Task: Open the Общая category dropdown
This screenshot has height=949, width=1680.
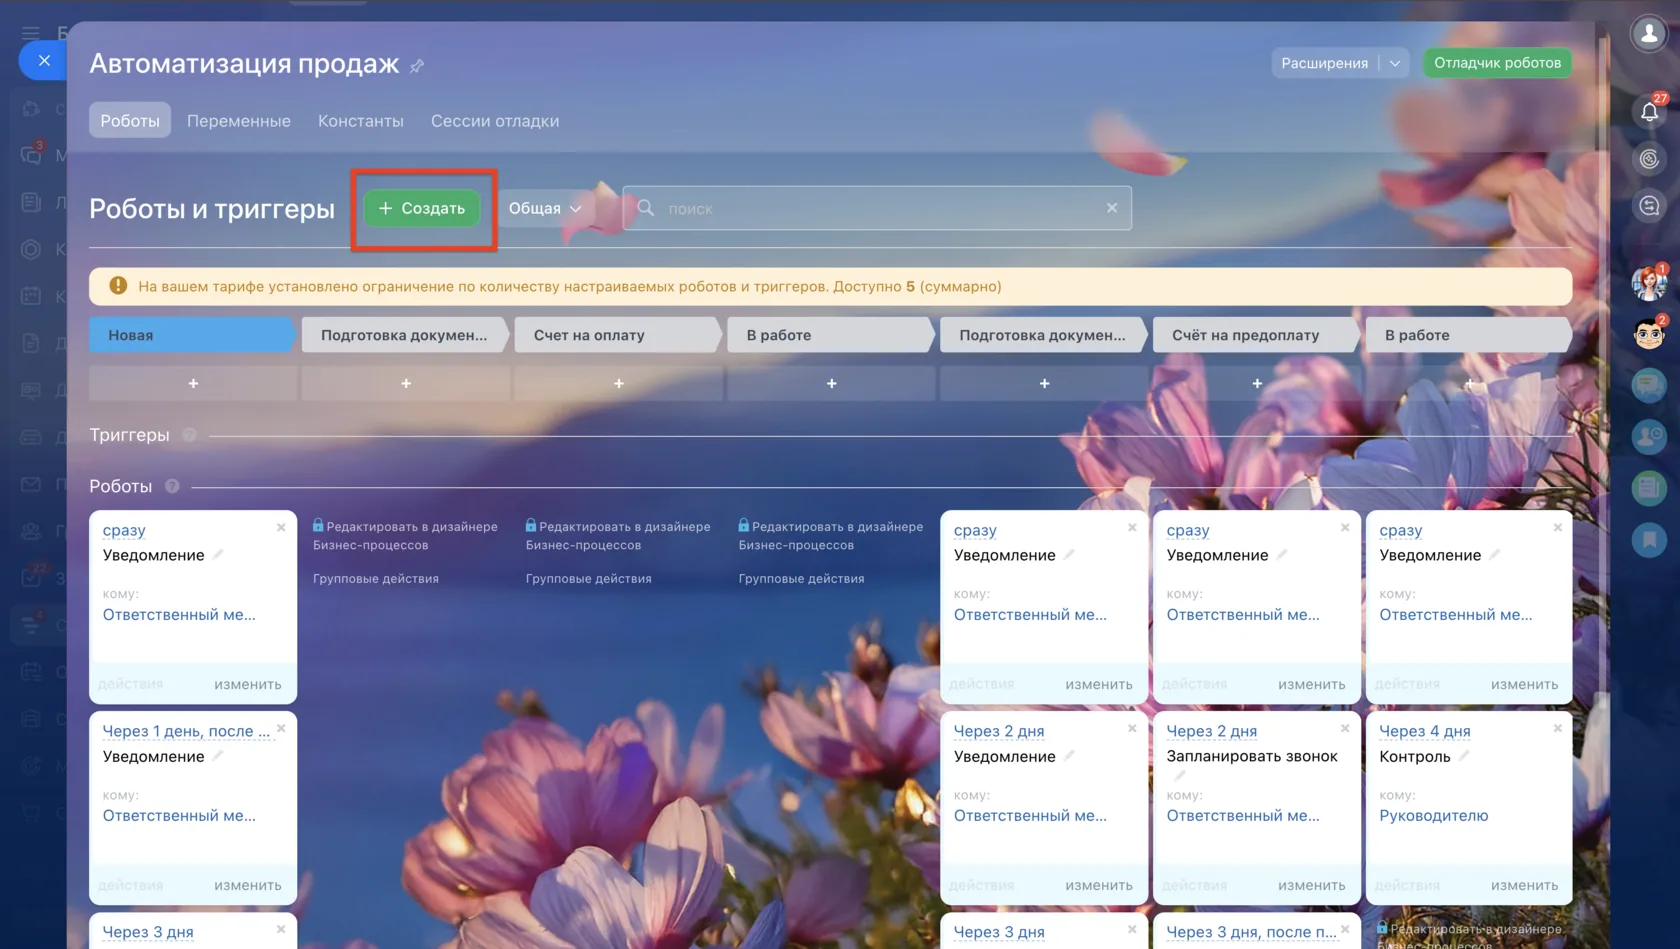Action: [545, 208]
